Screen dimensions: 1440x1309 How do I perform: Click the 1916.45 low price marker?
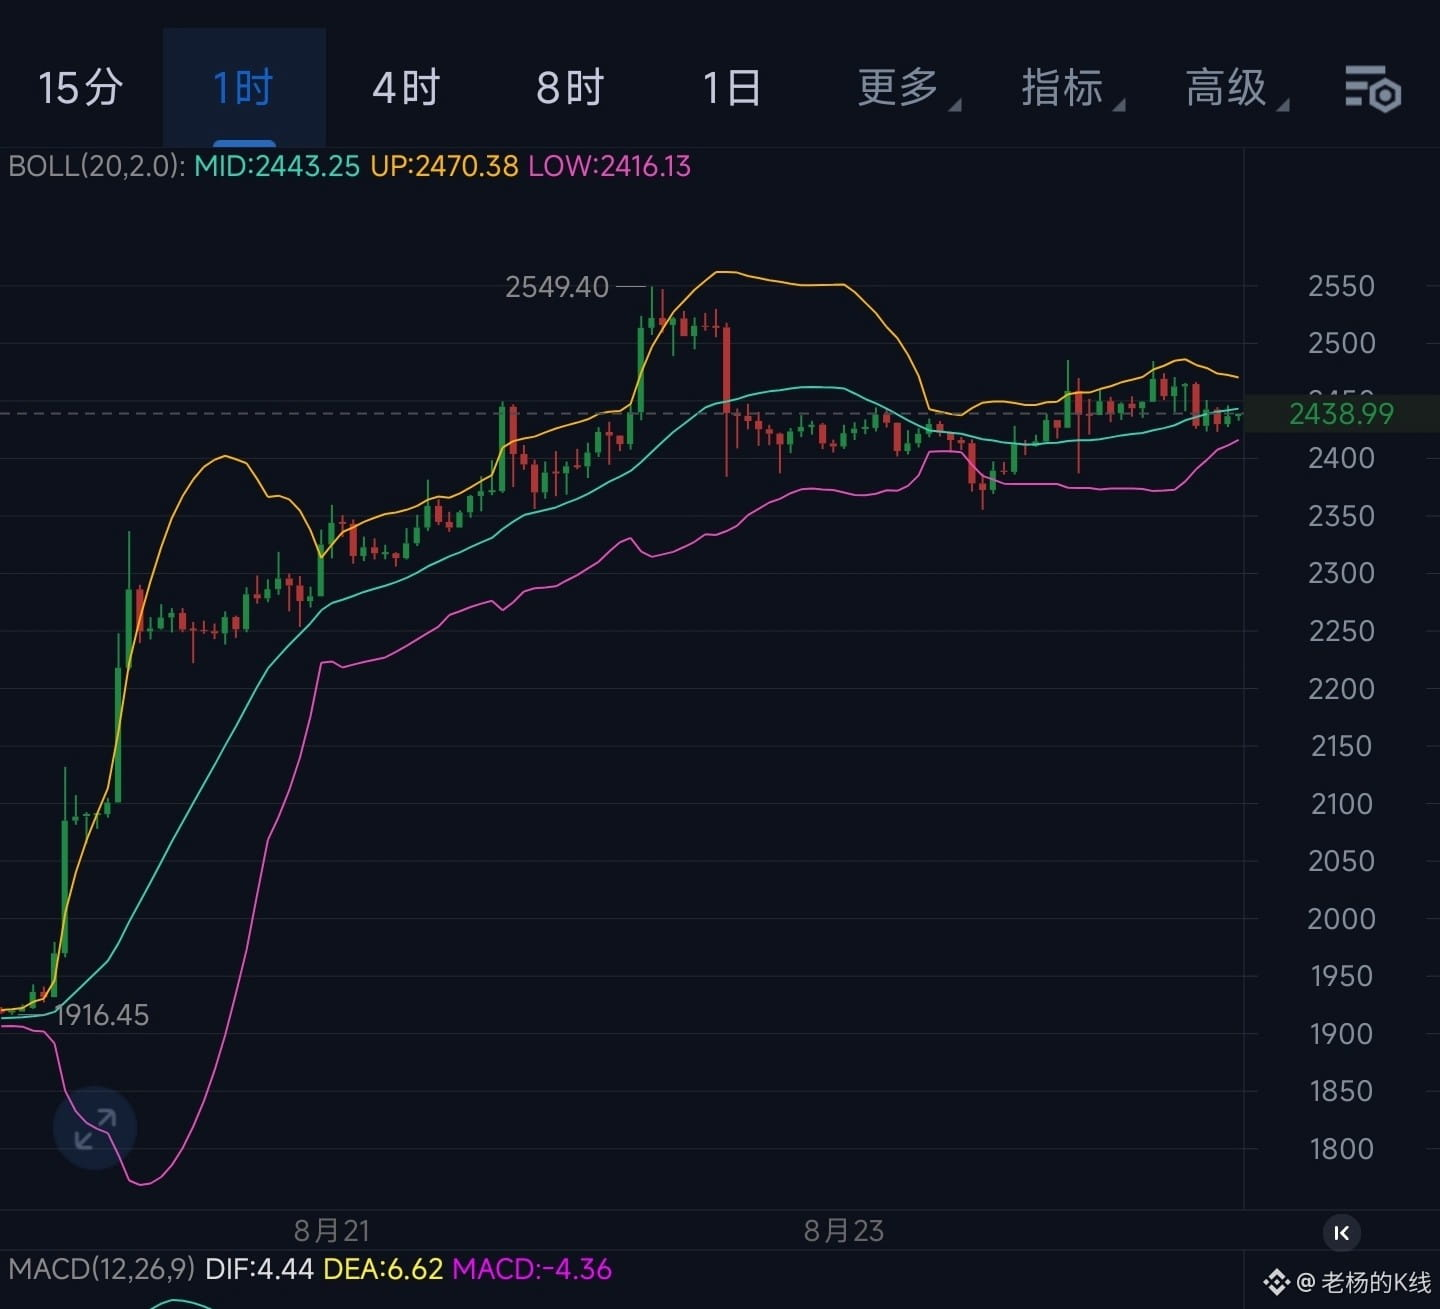pyautogui.click(x=102, y=1015)
